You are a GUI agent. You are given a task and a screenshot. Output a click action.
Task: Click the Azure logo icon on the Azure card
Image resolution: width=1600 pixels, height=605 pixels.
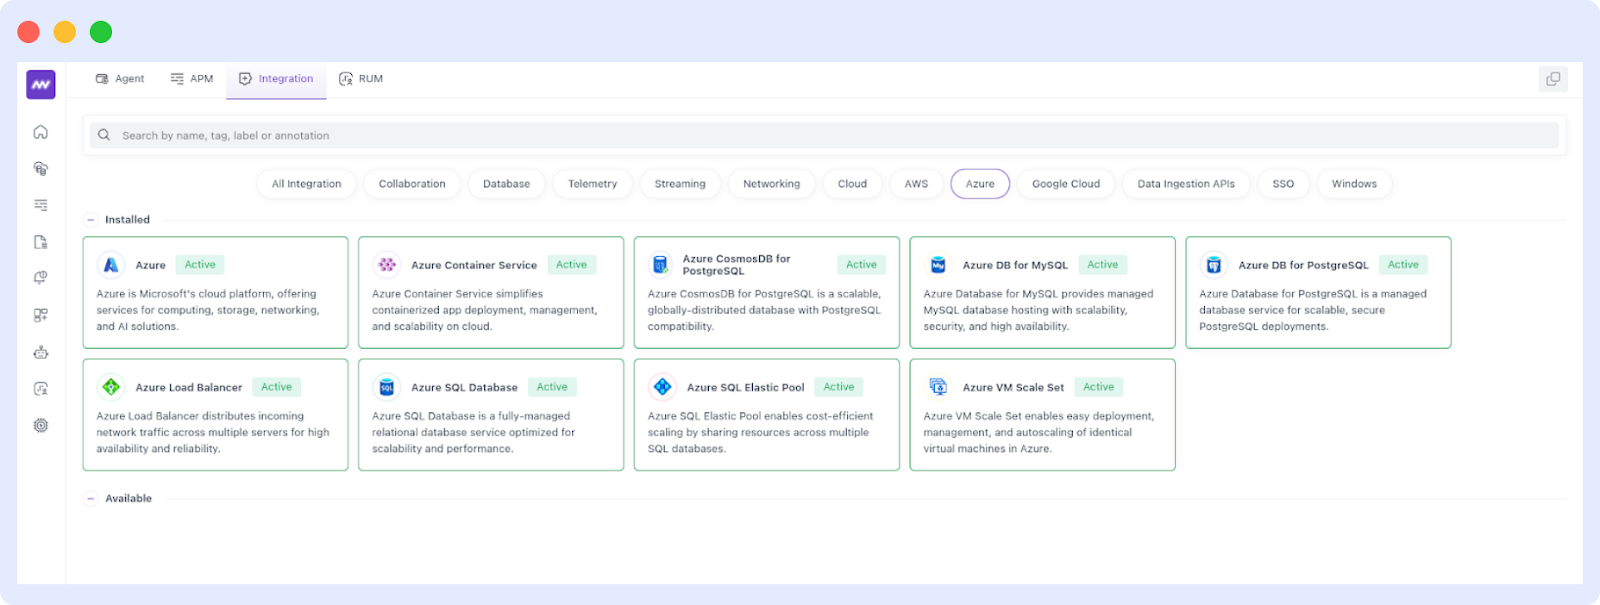pos(111,265)
